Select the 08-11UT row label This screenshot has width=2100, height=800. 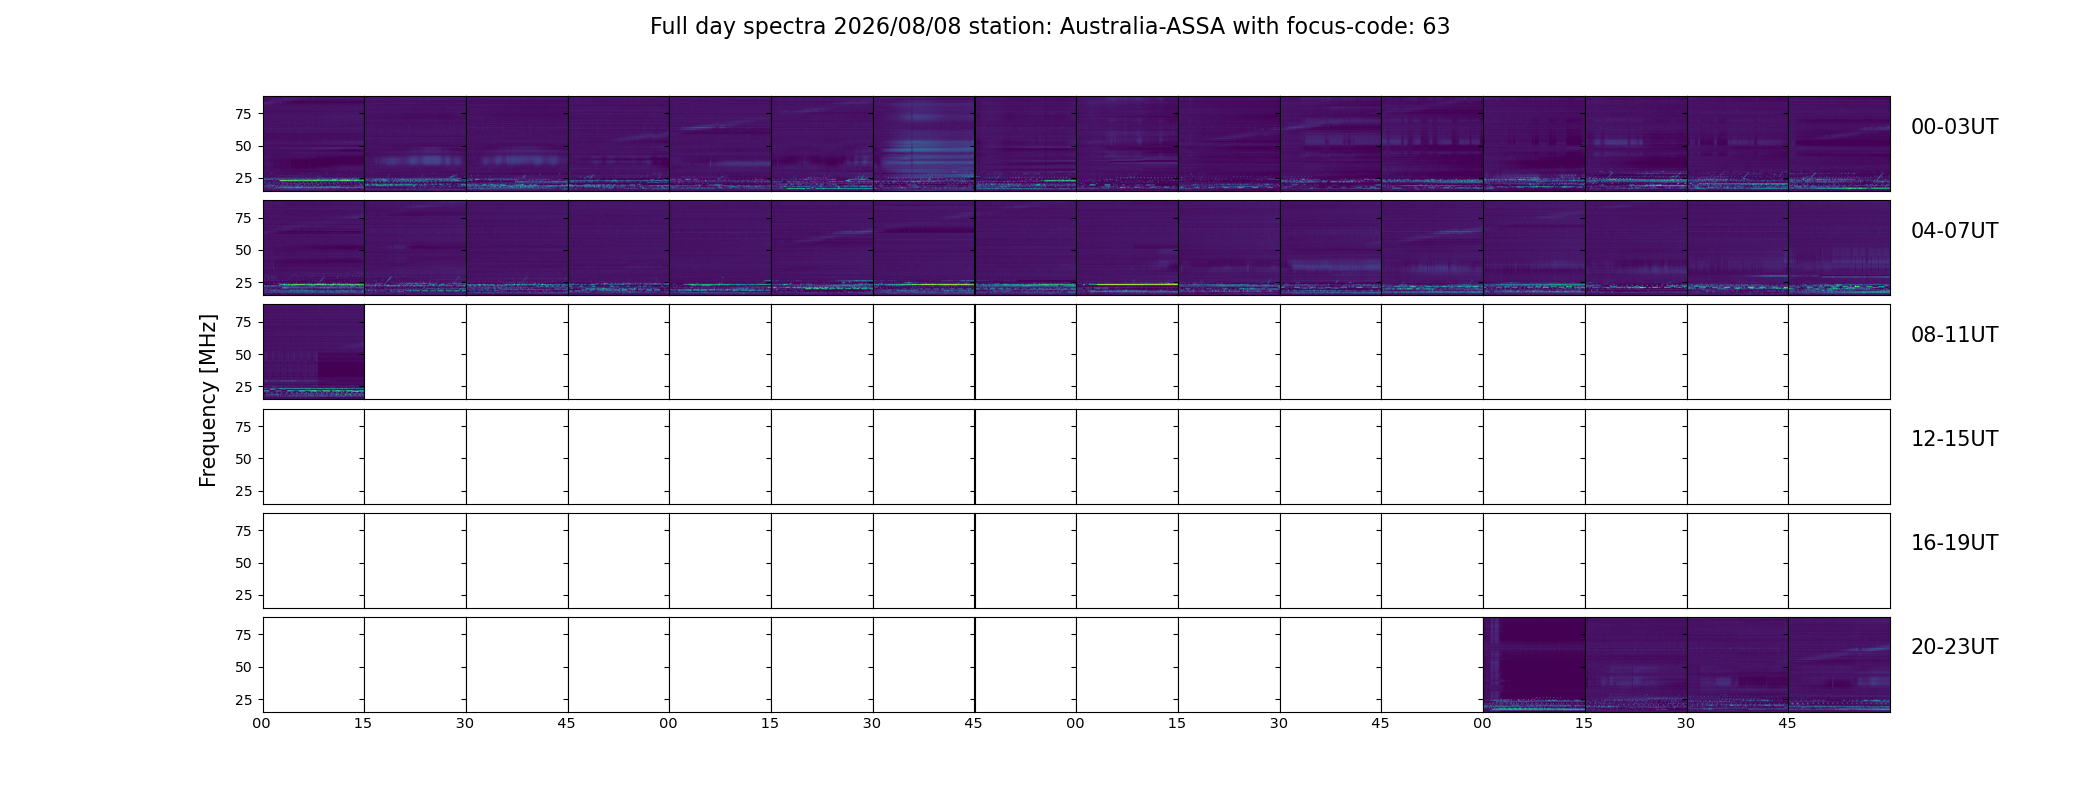click(1954, 335)
